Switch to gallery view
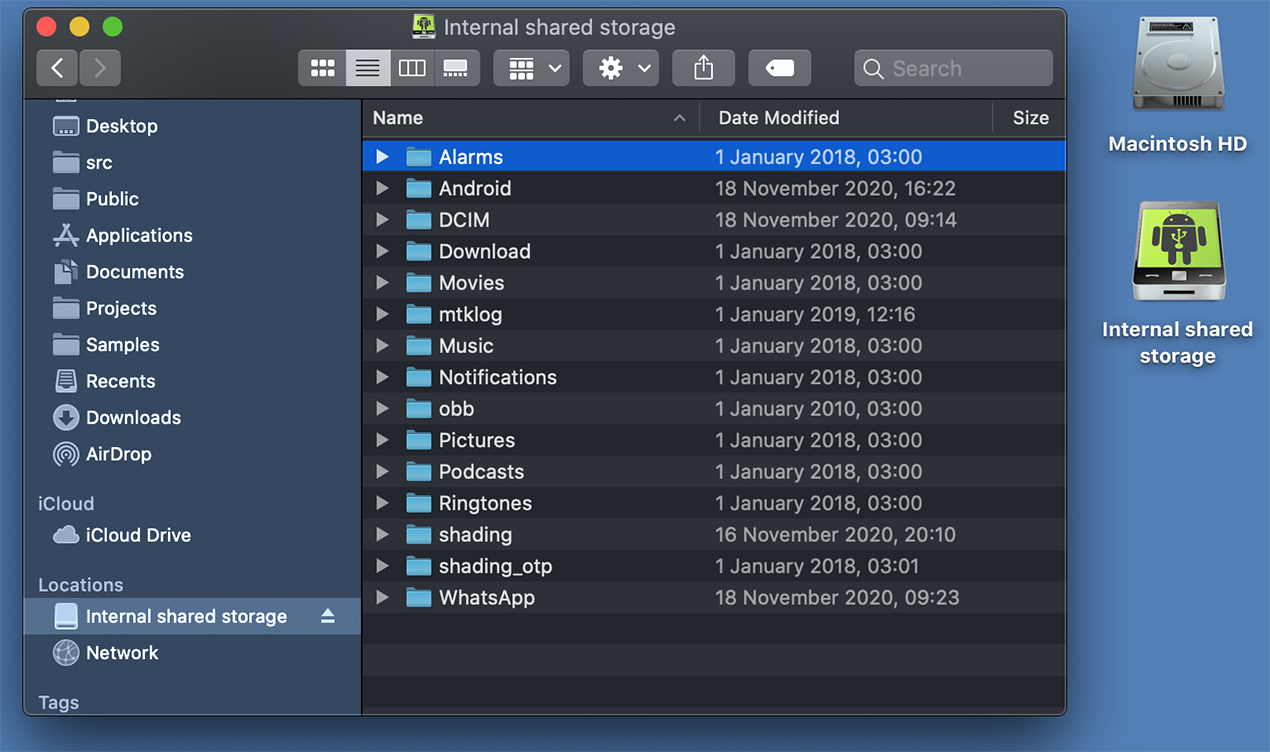1270x752 pixels. coord(456,67)
